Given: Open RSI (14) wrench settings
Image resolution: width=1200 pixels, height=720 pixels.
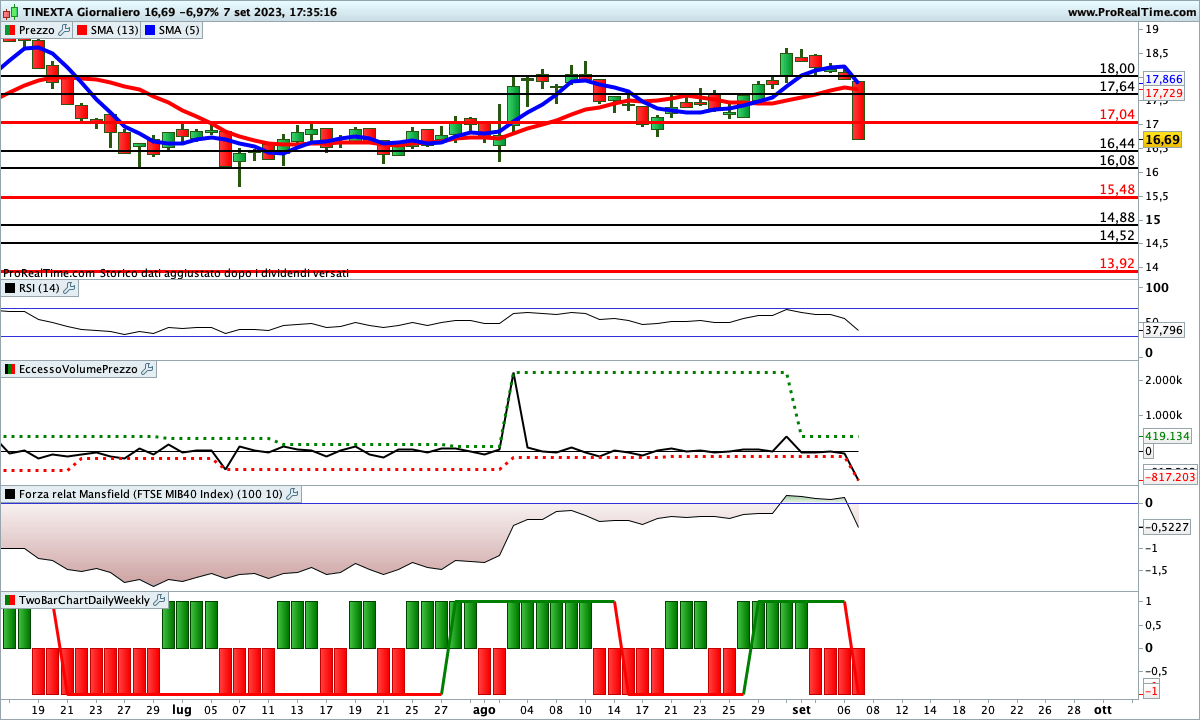Looking at the screenshot, I should 69,288.
